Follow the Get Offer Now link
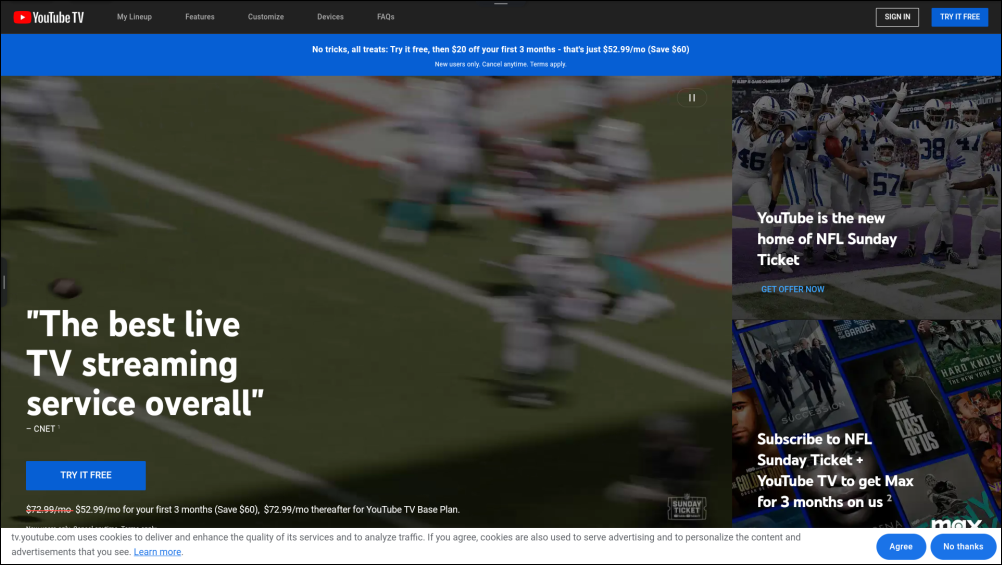The height and width of the screenshot is (565, 1002). (x=793, y=289)
